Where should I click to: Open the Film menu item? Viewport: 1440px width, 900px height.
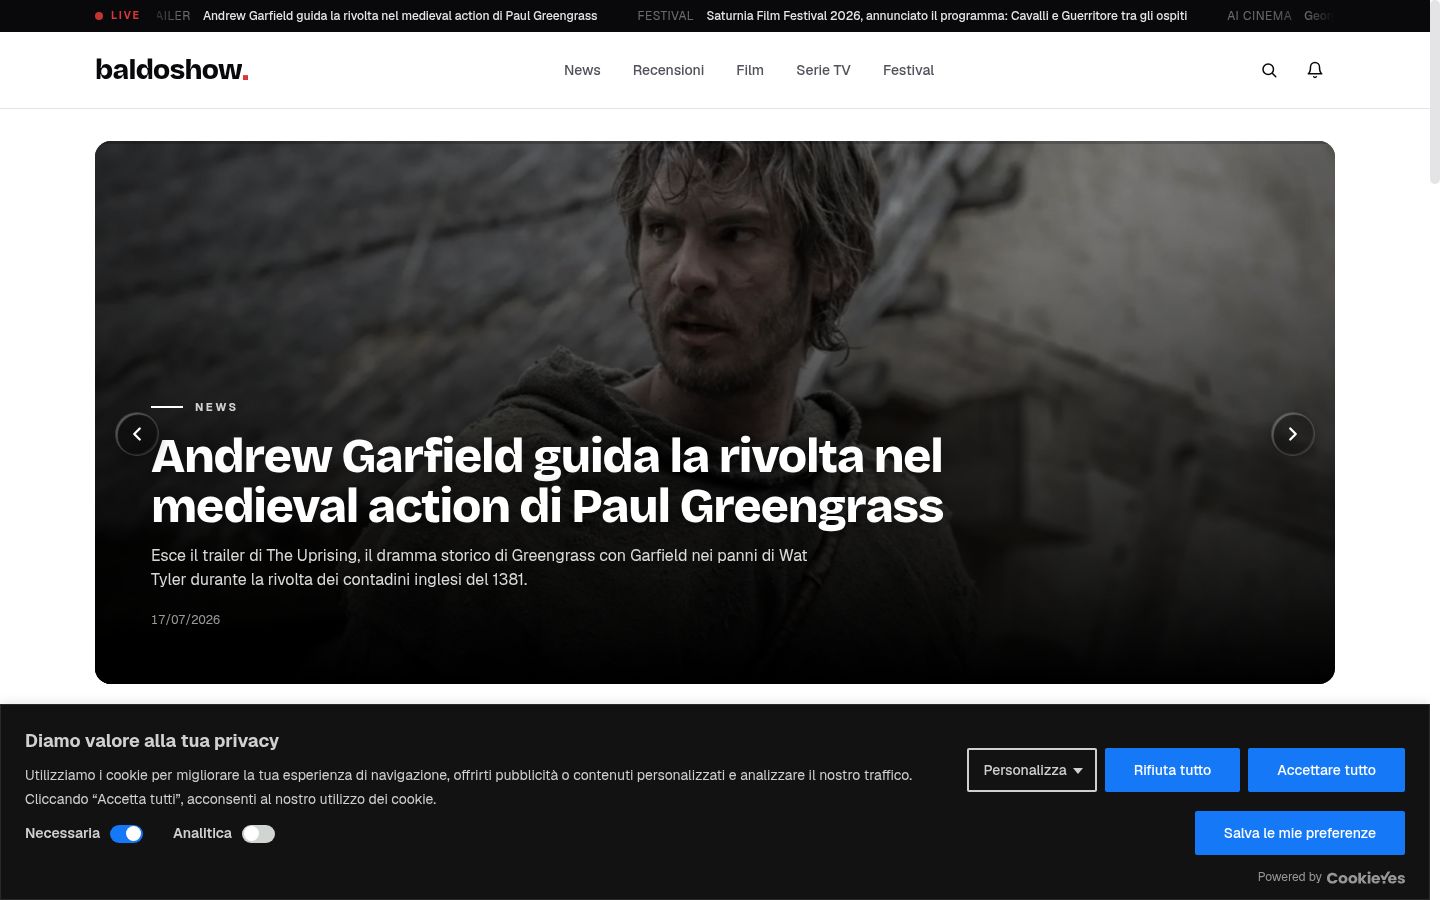click(x=750, y=70)
